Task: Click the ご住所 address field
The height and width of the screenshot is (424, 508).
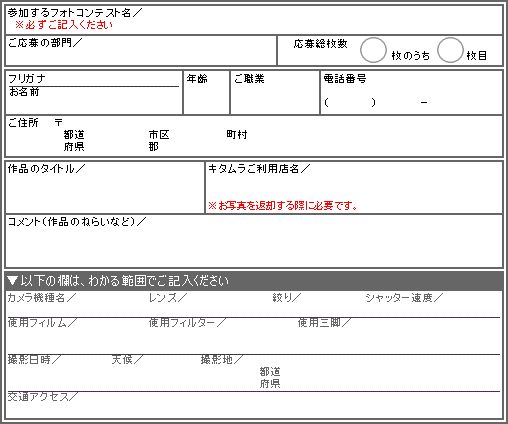Action: tap(254, 136)
